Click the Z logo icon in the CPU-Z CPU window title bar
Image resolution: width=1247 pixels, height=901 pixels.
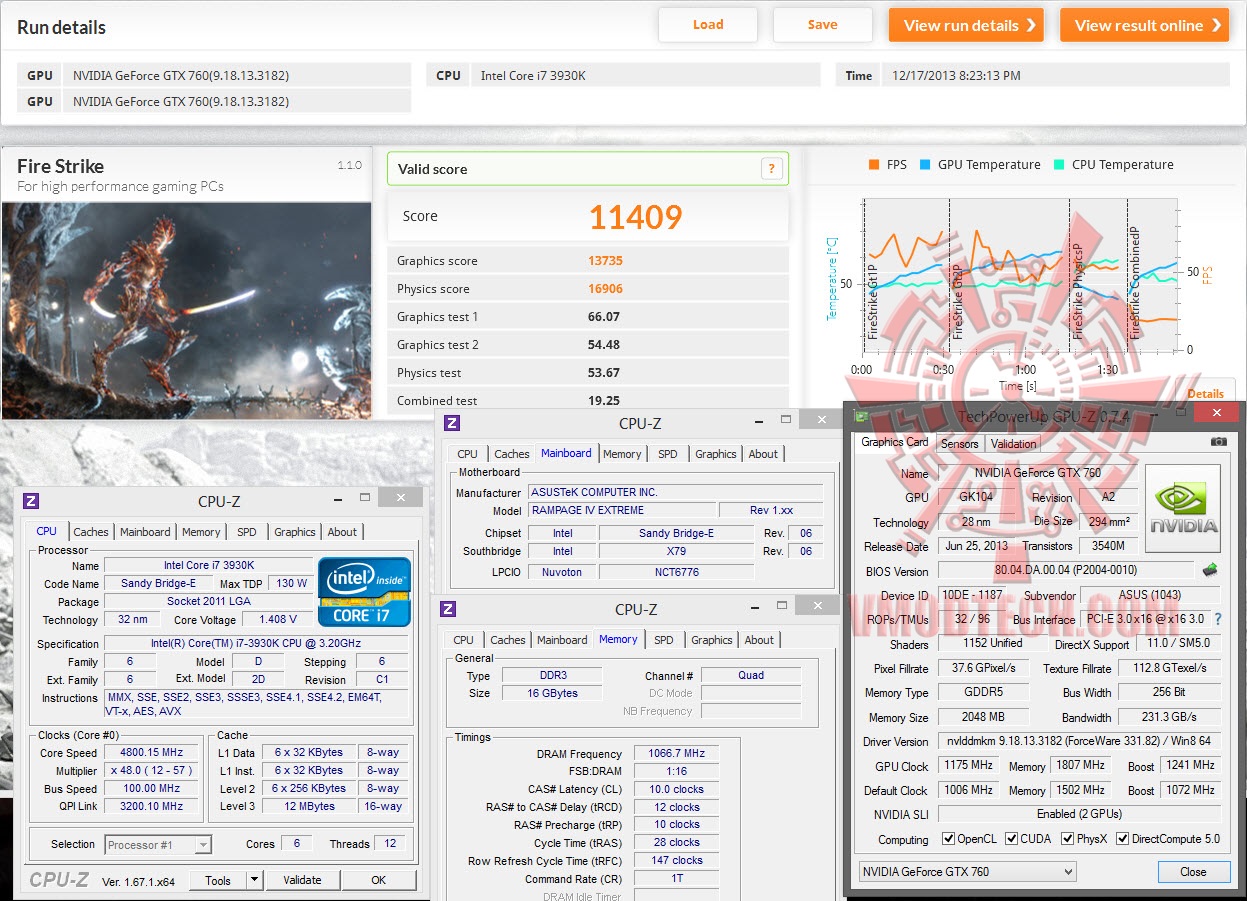pyautogui.click(x=31, y=501)
